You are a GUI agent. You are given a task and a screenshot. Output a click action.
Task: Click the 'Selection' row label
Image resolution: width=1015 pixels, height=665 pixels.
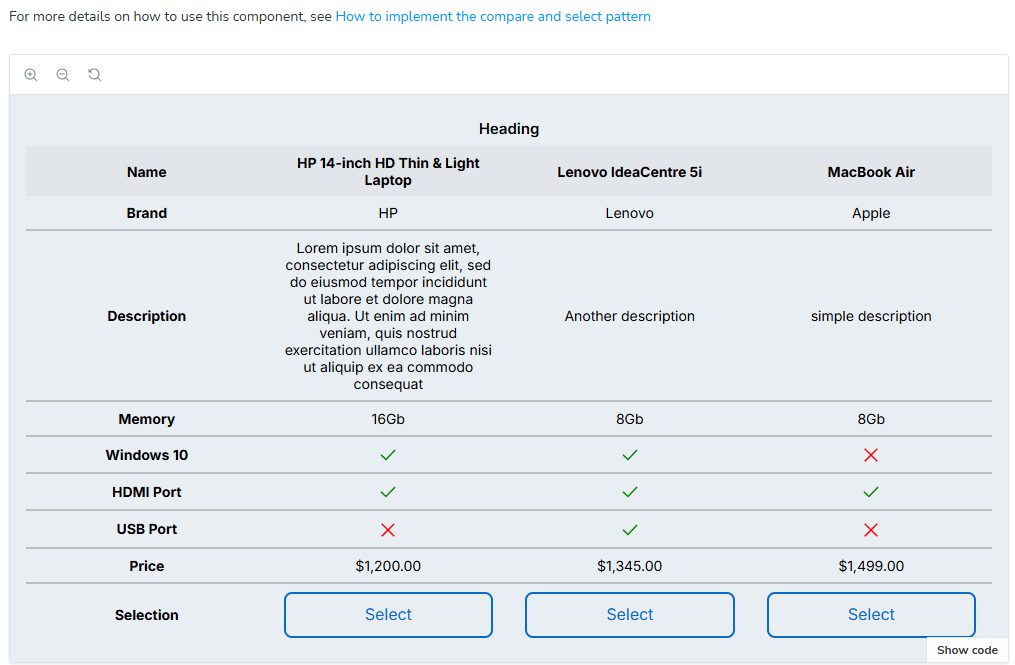click(x=146, y=615)
